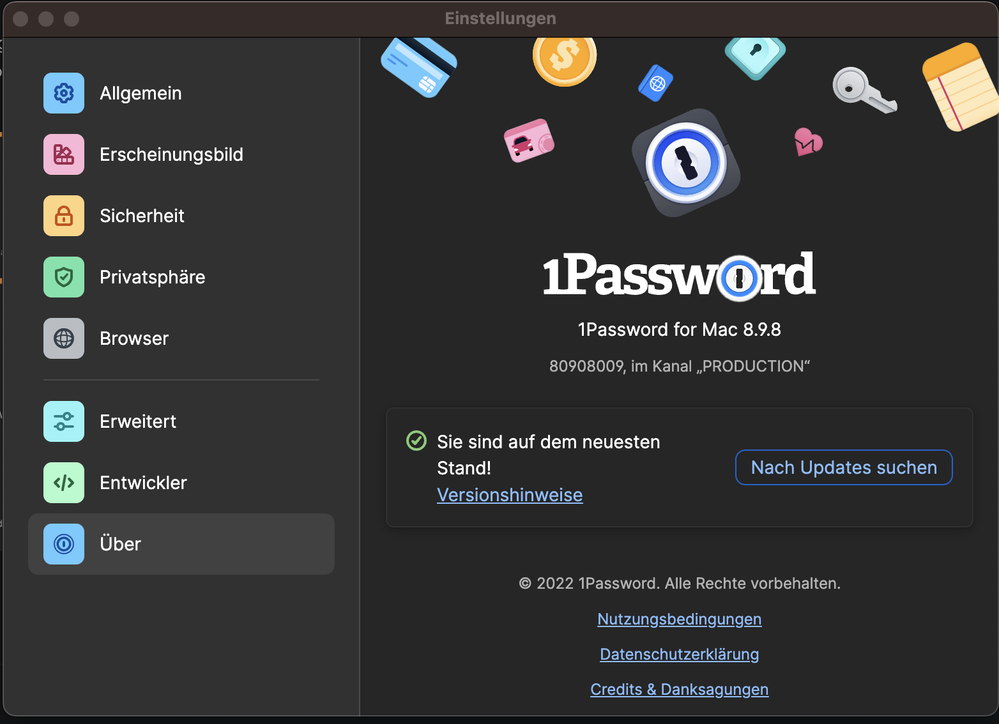Viewport: 999px width, 724px height.
Task: Open the Datenschutzerklärung link
Action: [x=679, y=654]
